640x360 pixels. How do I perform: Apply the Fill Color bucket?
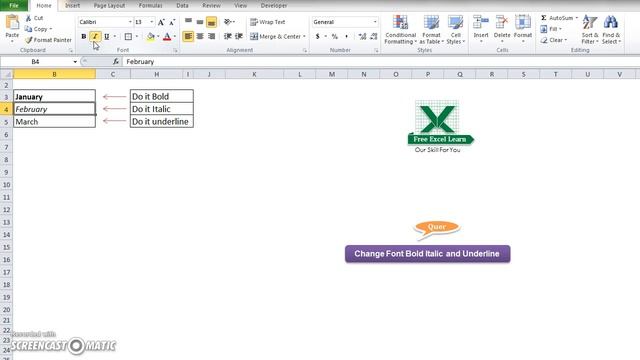[151, 36]
